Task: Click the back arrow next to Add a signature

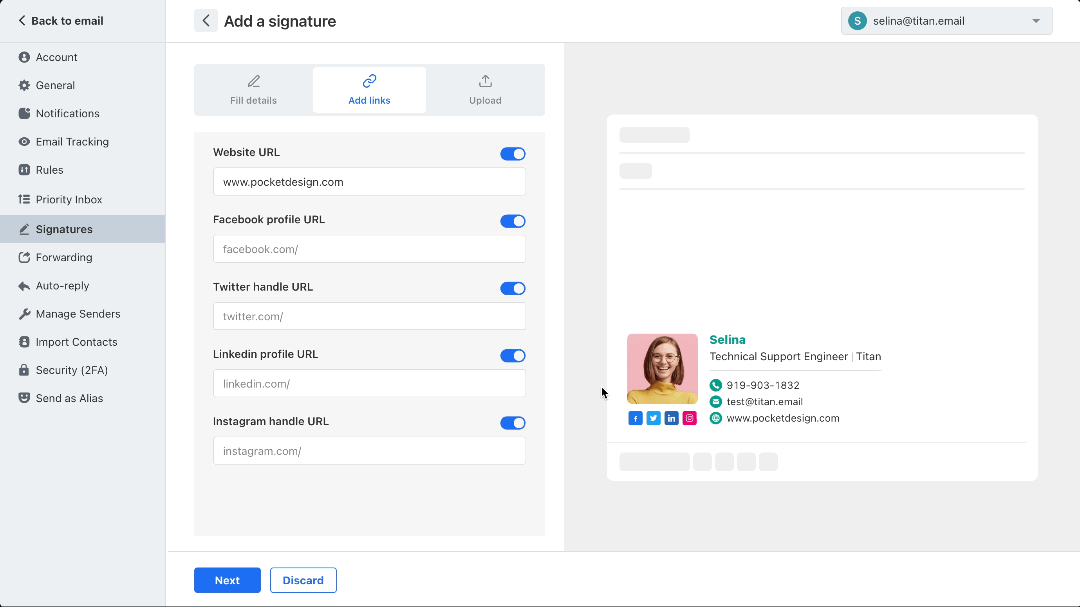Action: (x=206, y=20)
